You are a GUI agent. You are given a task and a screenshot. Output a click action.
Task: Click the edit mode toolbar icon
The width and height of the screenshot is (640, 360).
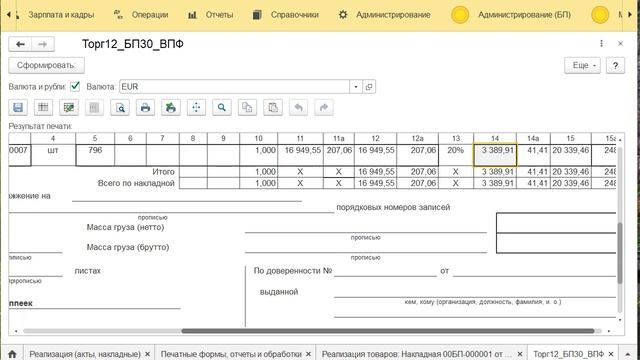tap(69, 108)
